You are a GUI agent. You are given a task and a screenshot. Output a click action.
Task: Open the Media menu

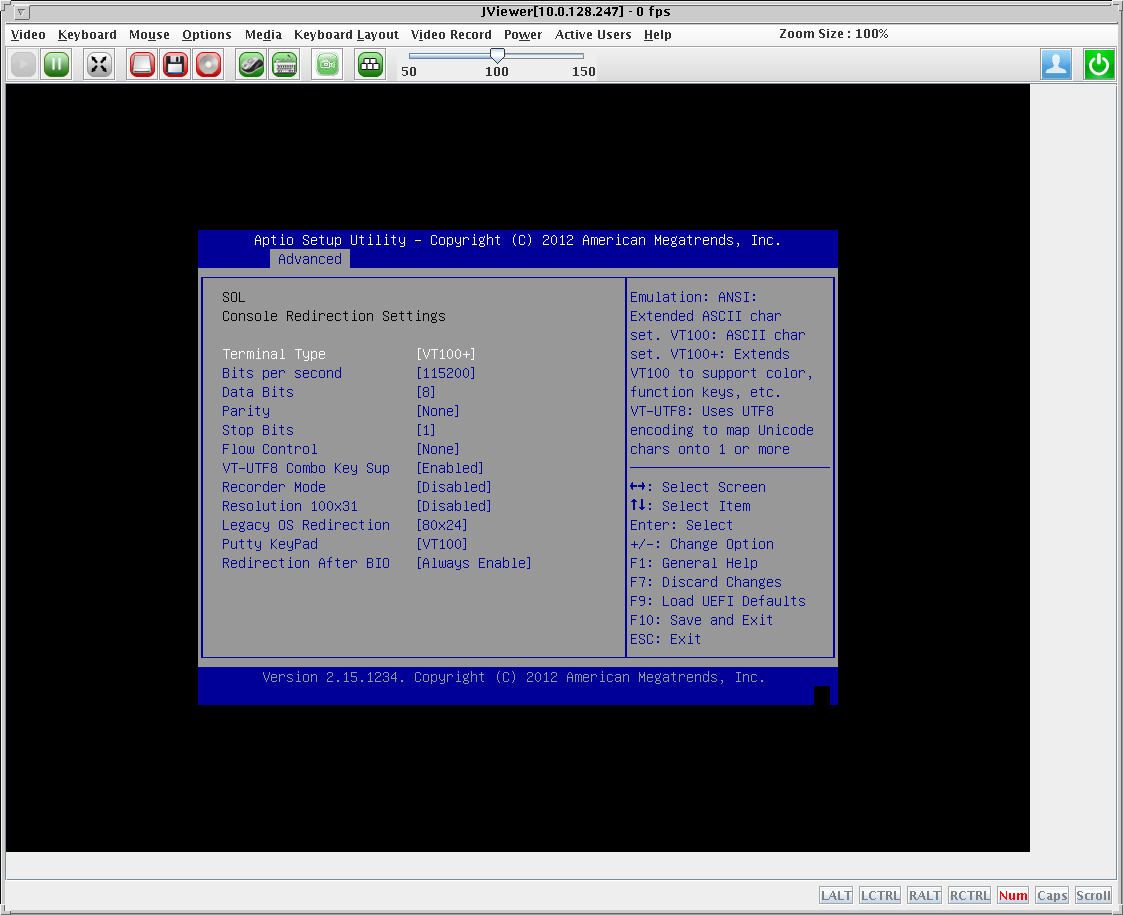click(263, 34)
